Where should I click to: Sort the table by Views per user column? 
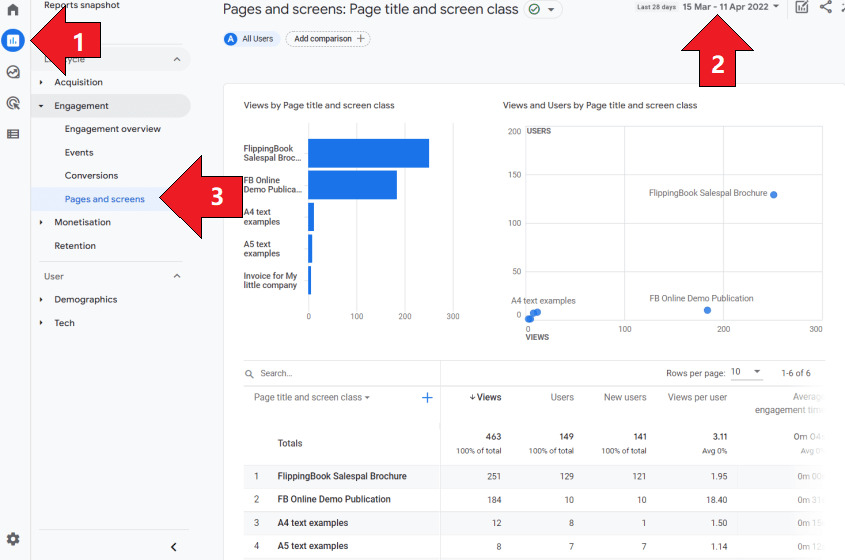[697, 397]
